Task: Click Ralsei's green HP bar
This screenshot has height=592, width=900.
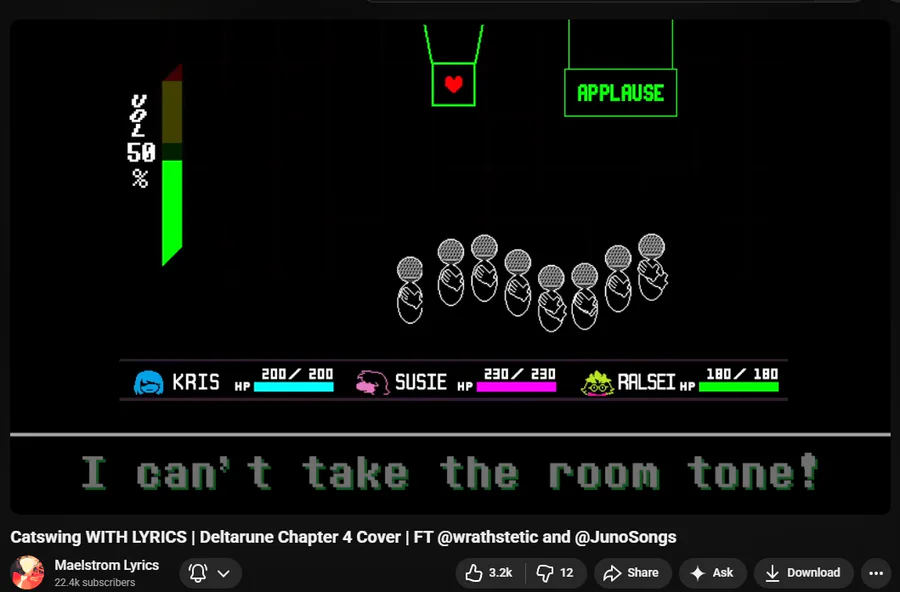Action: pos(739,387)
